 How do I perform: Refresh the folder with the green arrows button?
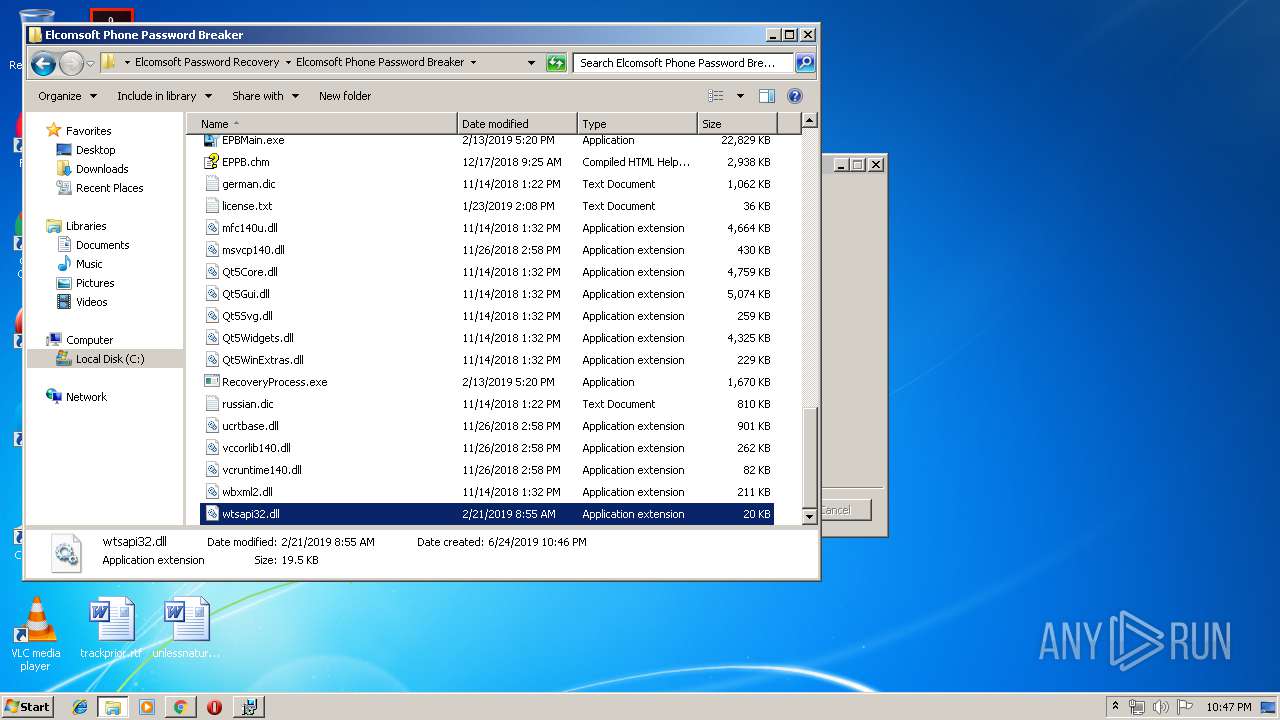pos(556,63)
